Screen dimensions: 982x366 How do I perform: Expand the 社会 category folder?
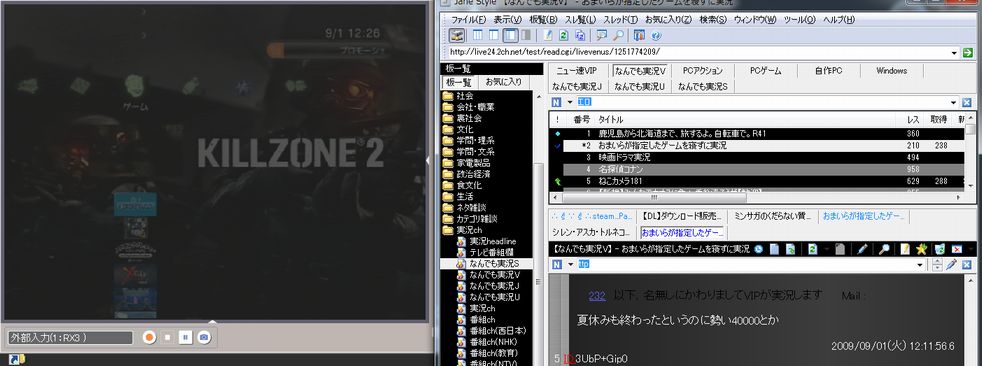click(x=458, y=96)
